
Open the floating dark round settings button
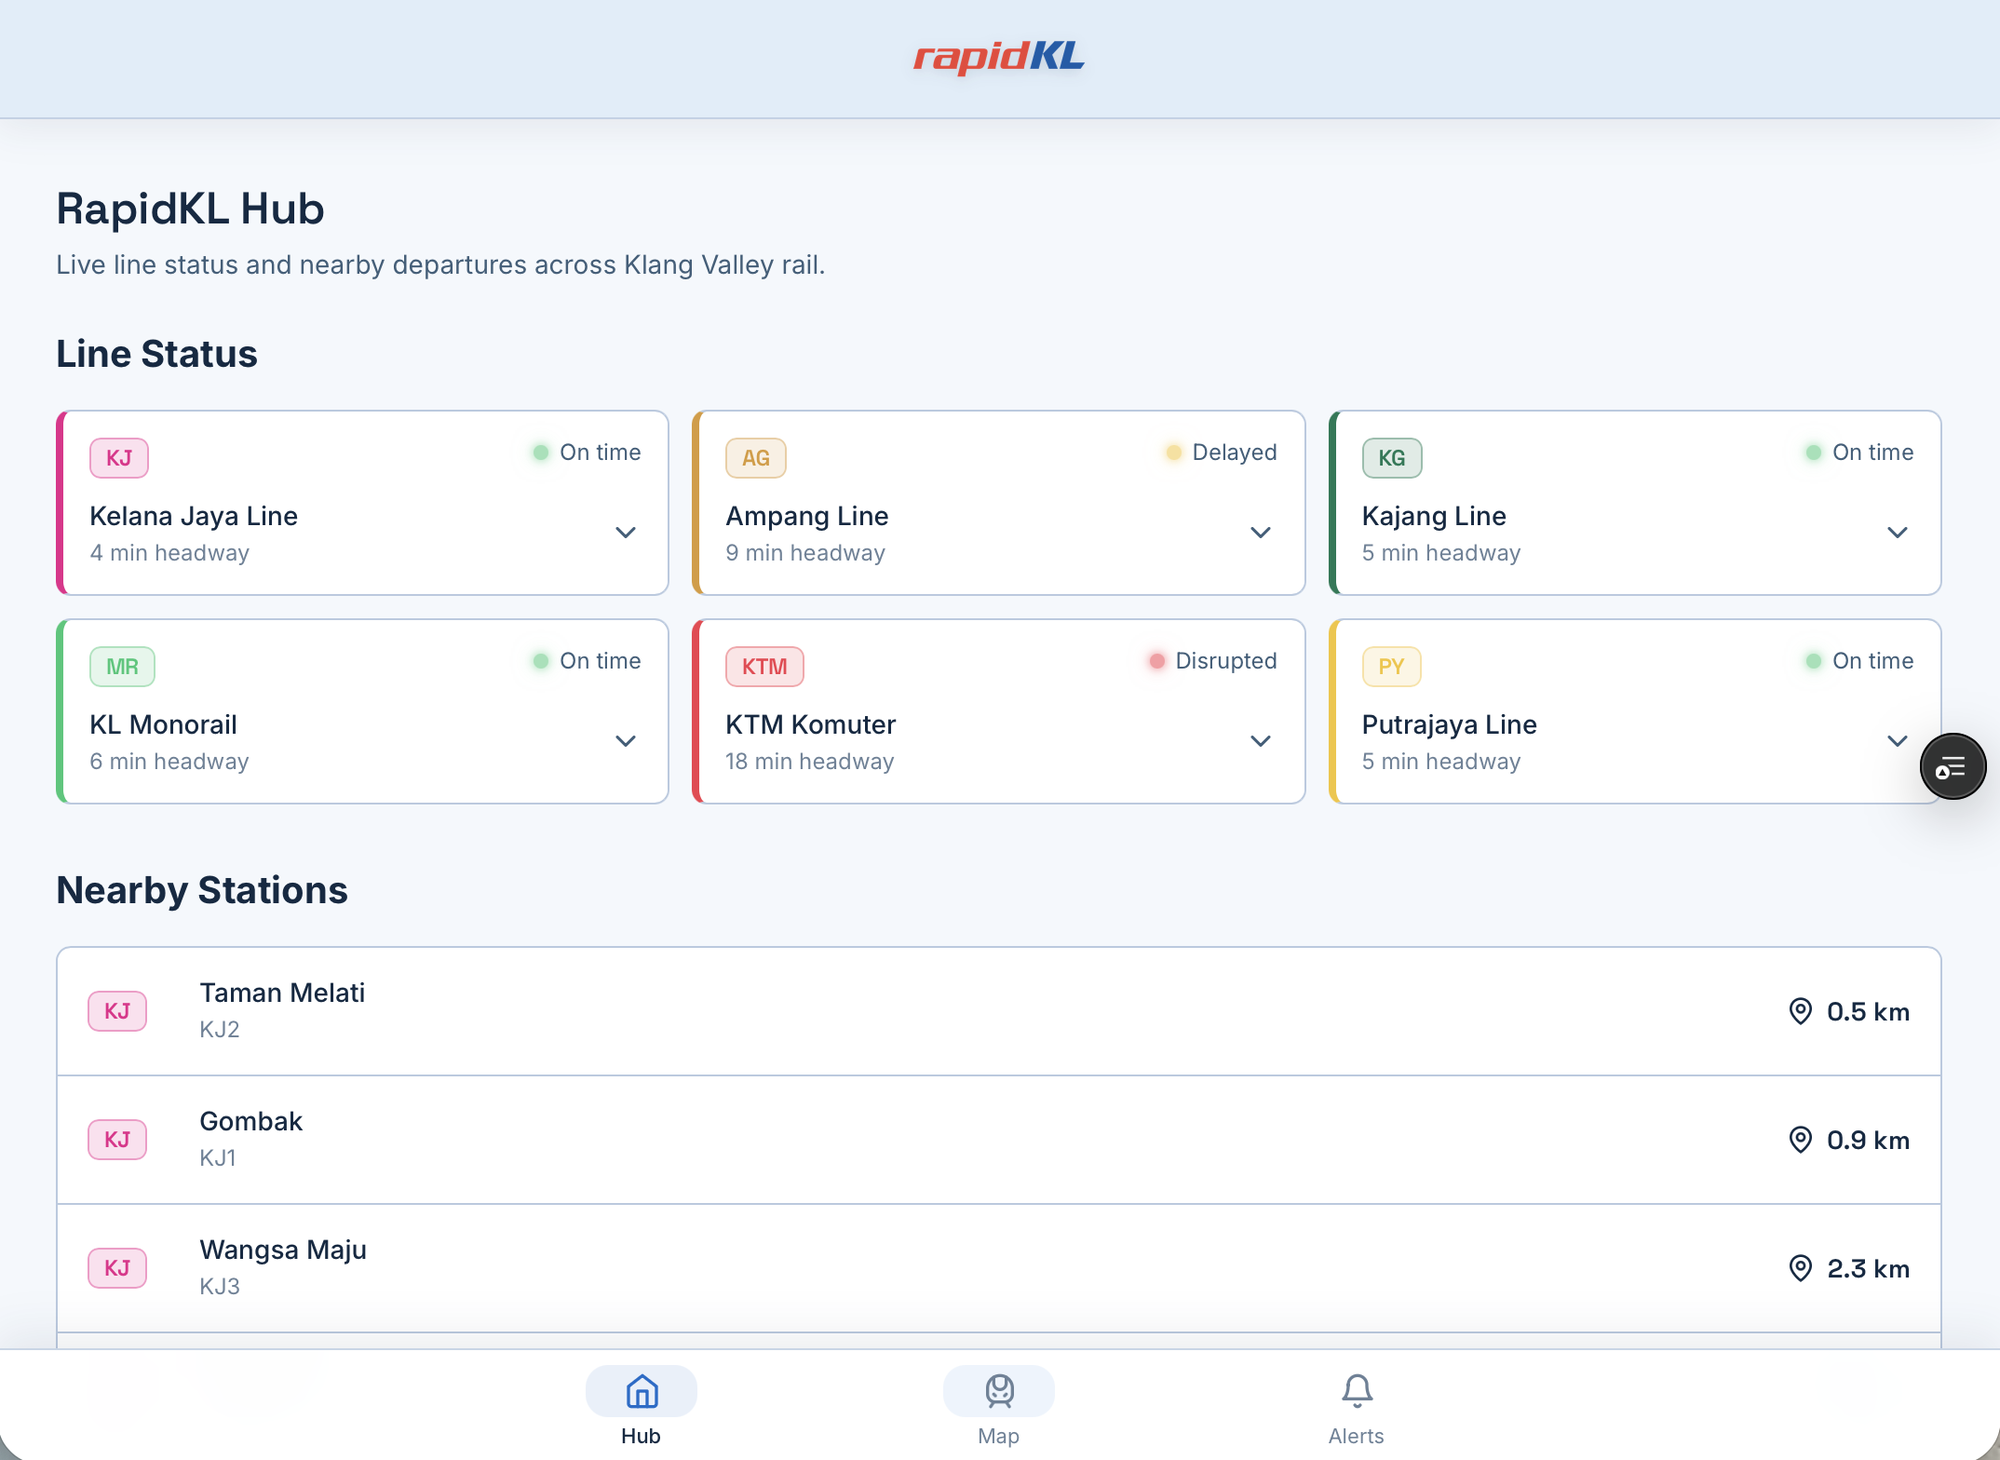point(1953,767)
